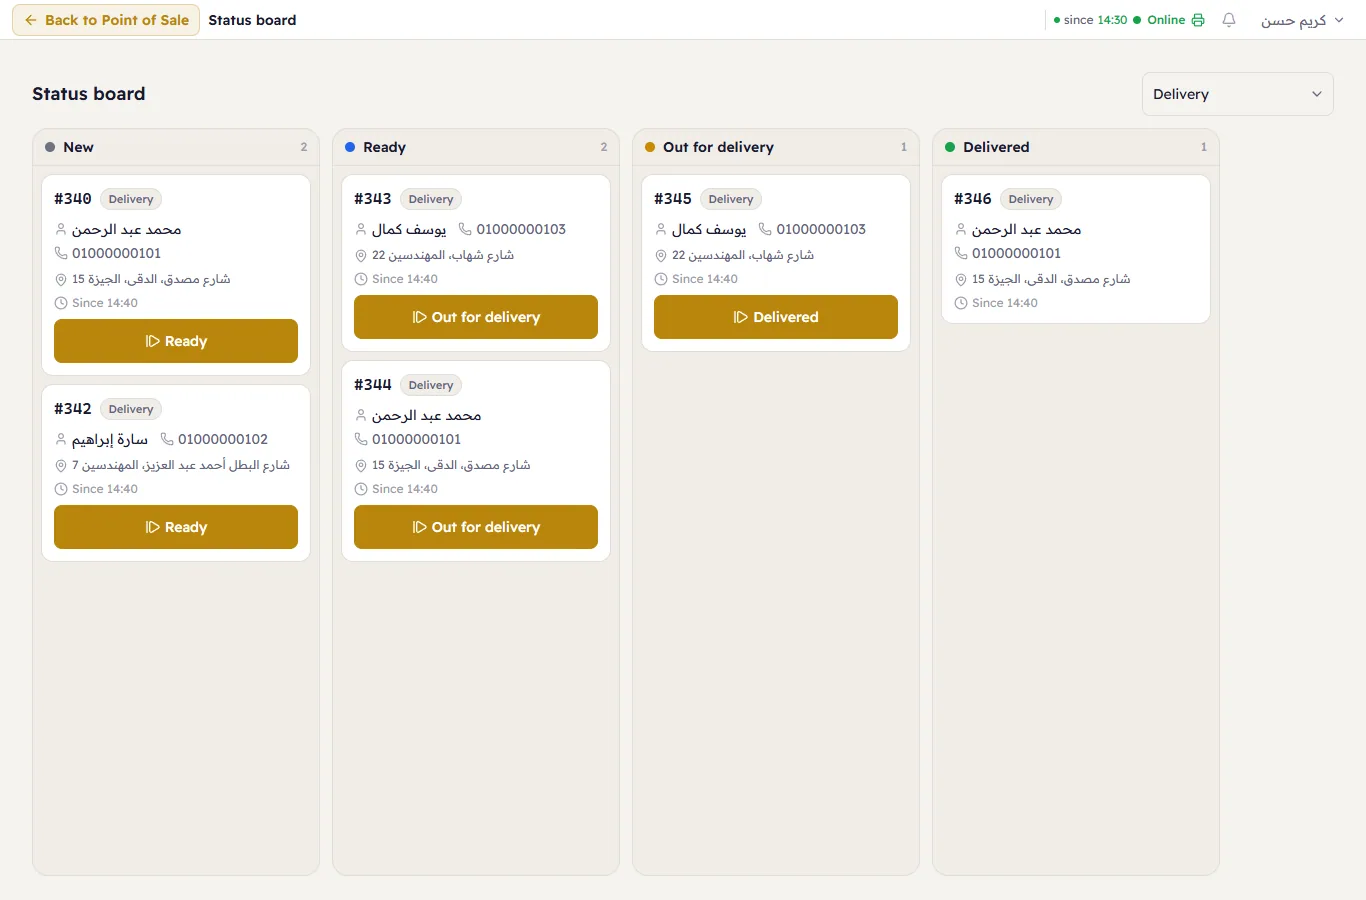Image resolution: width=1366 pixels, height=900 pixels.
Task: Send order #343 Out for delivery
Action: click(x=476, y=317)
